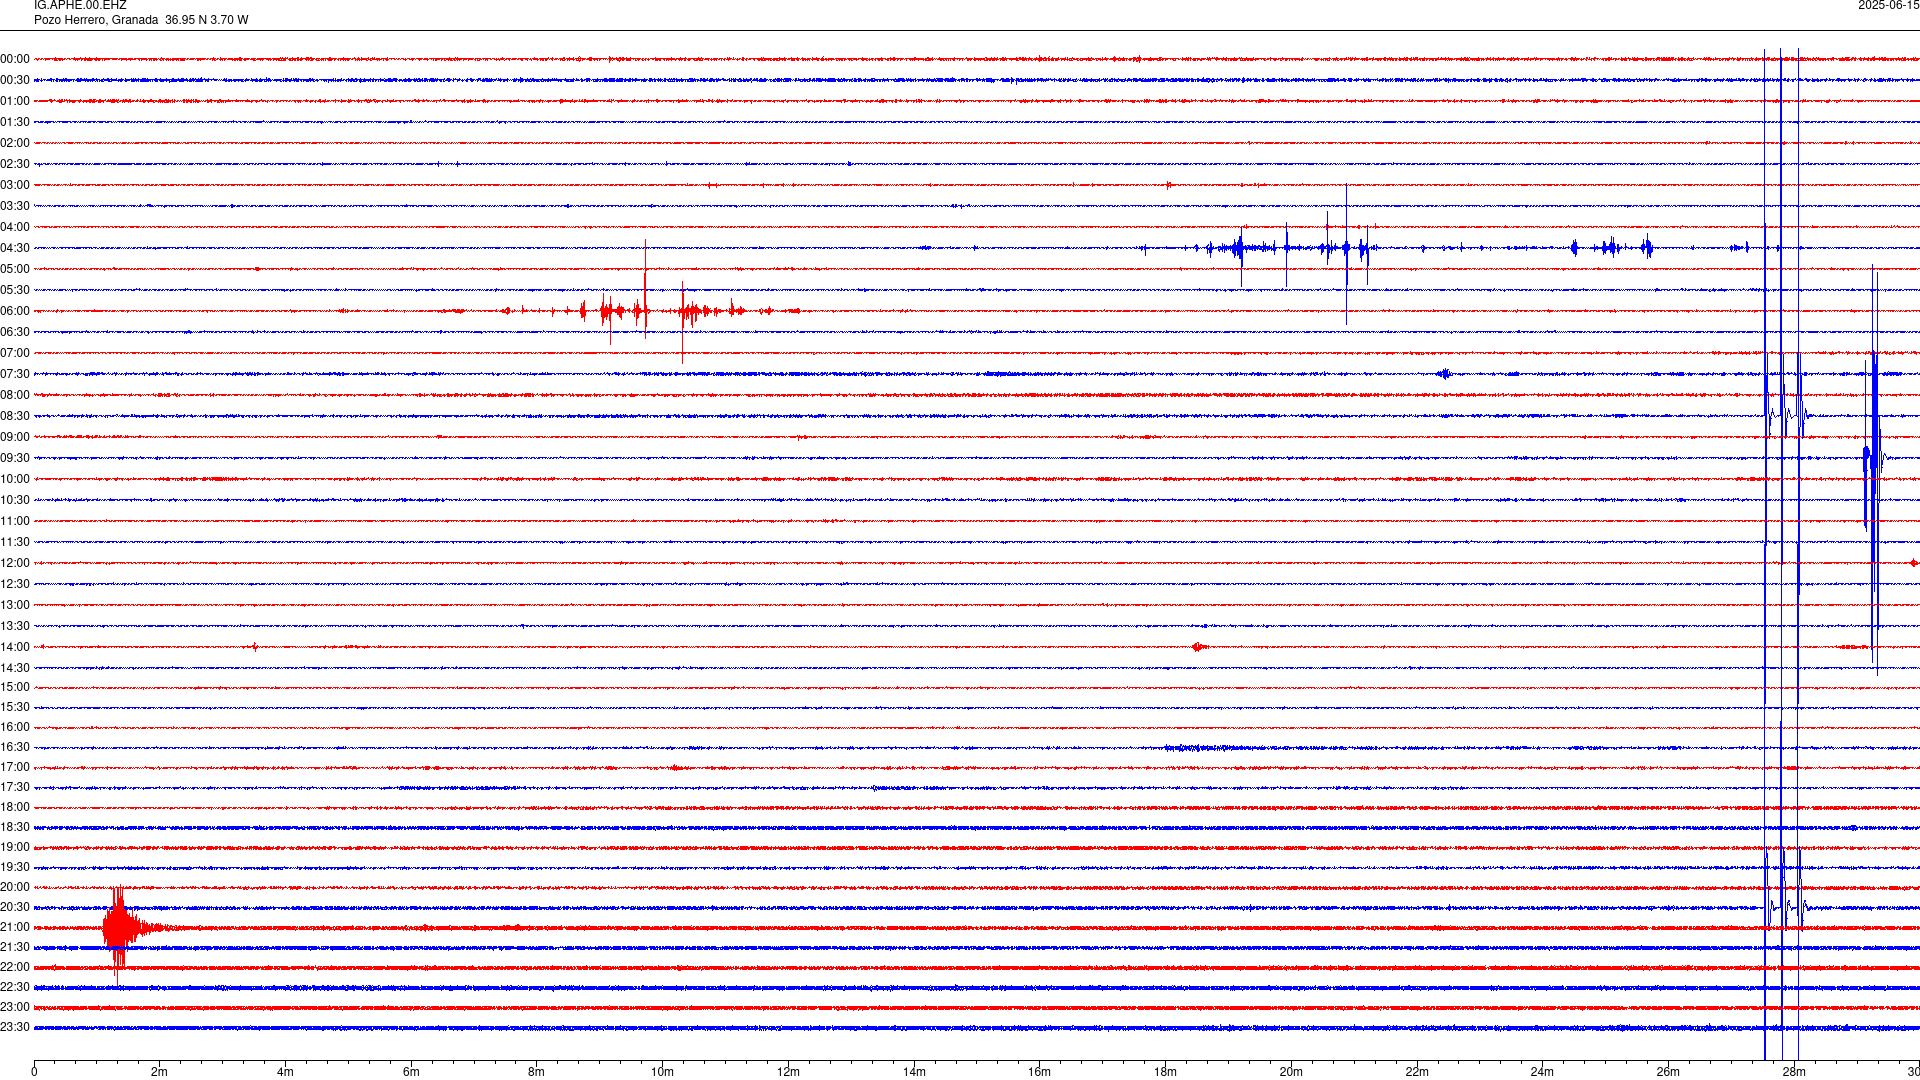
Task: Click the 24m axis tick label
Action: click(x=1542, y=1072)
